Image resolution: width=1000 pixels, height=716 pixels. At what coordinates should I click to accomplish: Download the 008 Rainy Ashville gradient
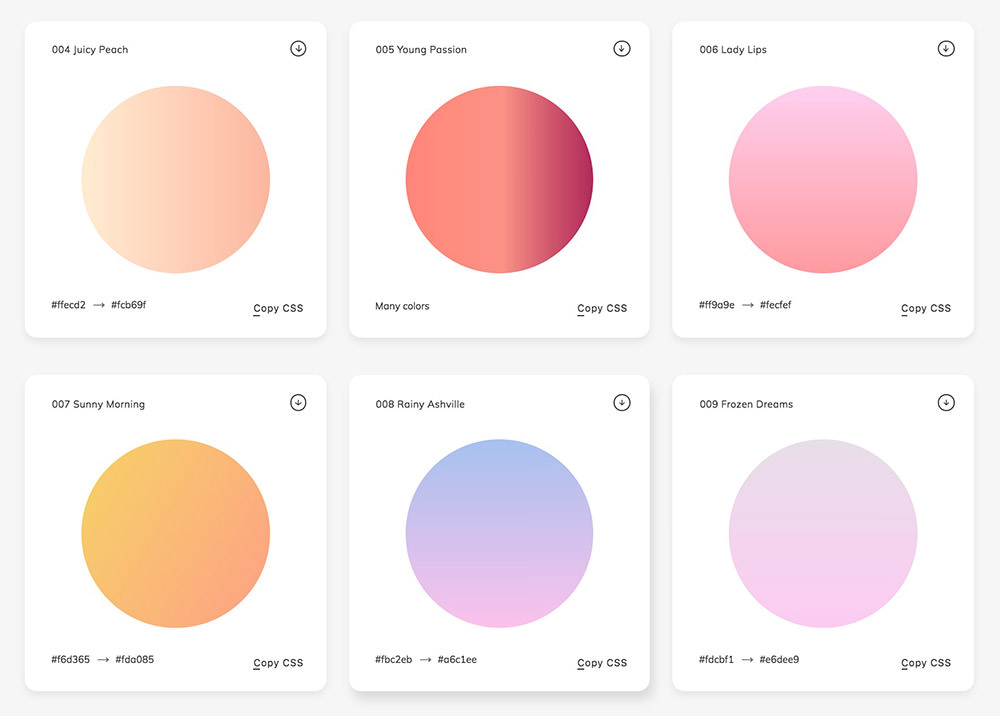click(622, 402)
